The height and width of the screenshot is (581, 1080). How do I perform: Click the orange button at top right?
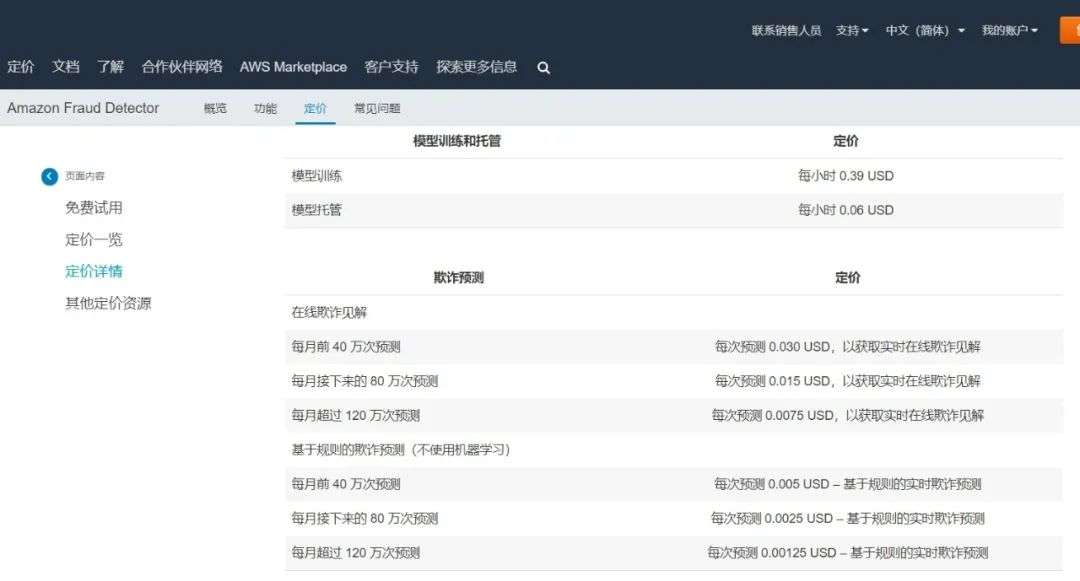1070,30
